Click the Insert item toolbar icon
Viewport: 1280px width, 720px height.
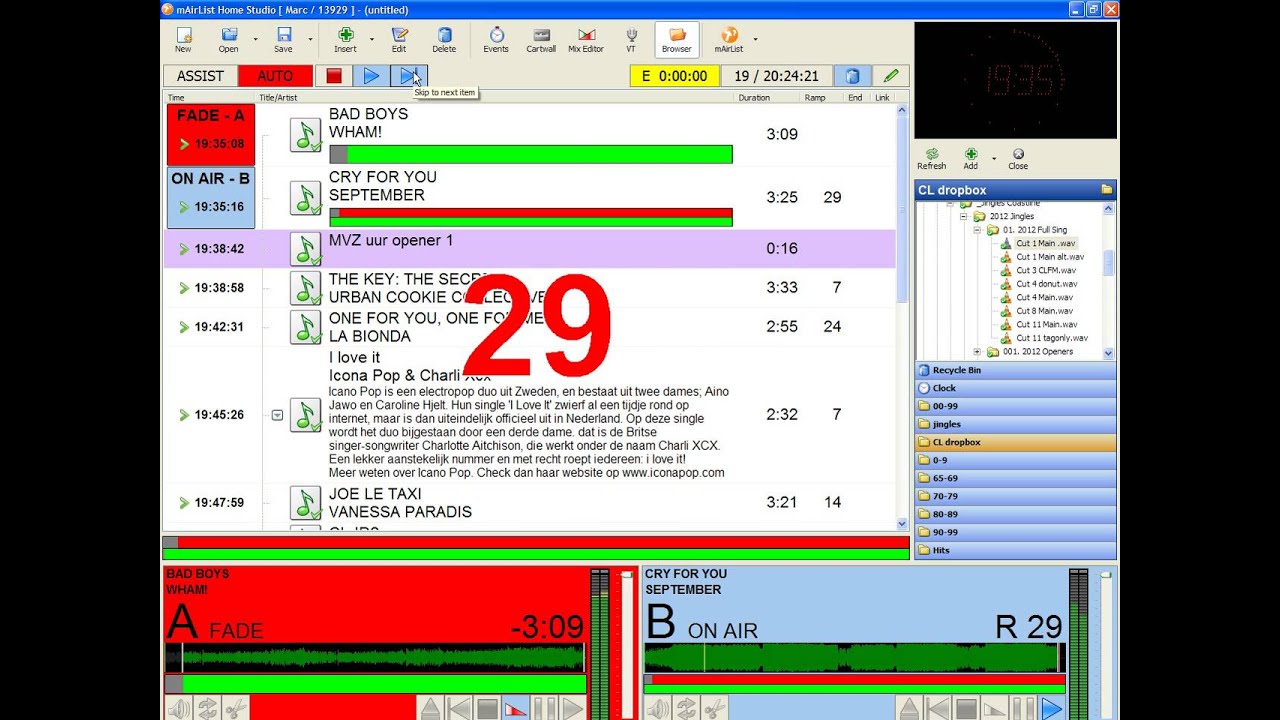(345, 40)
